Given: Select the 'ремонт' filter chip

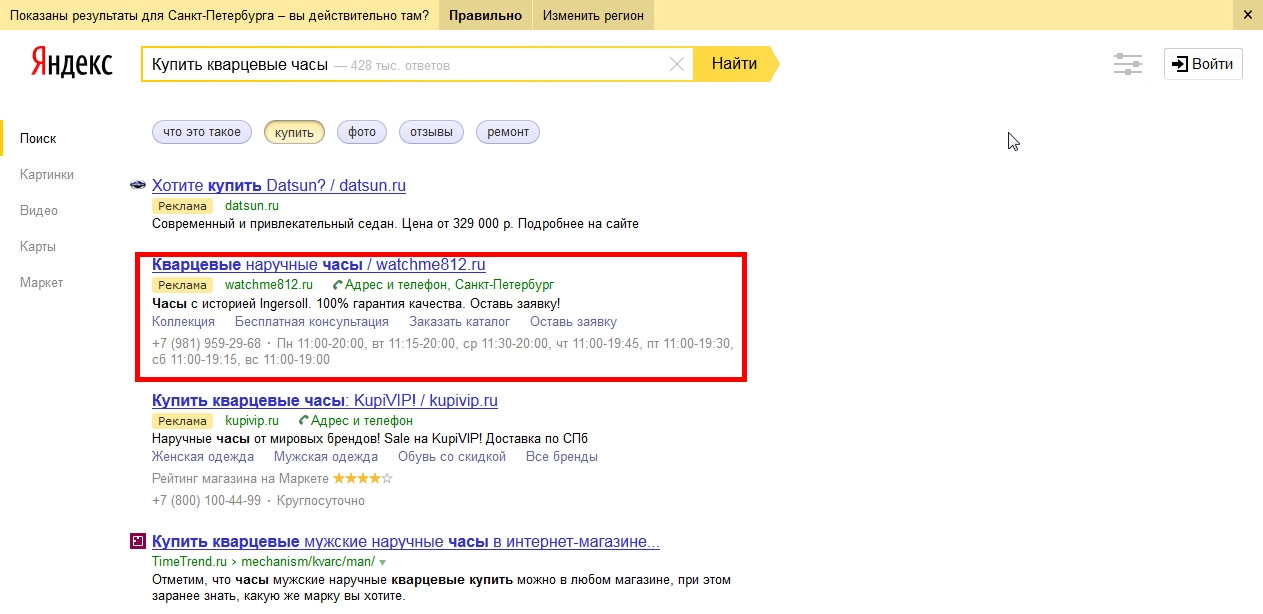Looking at the screenshot, I should pyautogui.click(x=508, y=132).
